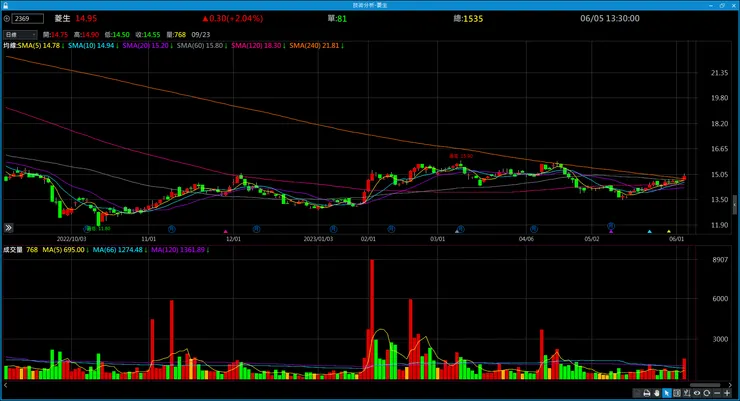740x401 pixels.
Task: Click the right-edge panel collapse handle
Action: coord(735,205)
